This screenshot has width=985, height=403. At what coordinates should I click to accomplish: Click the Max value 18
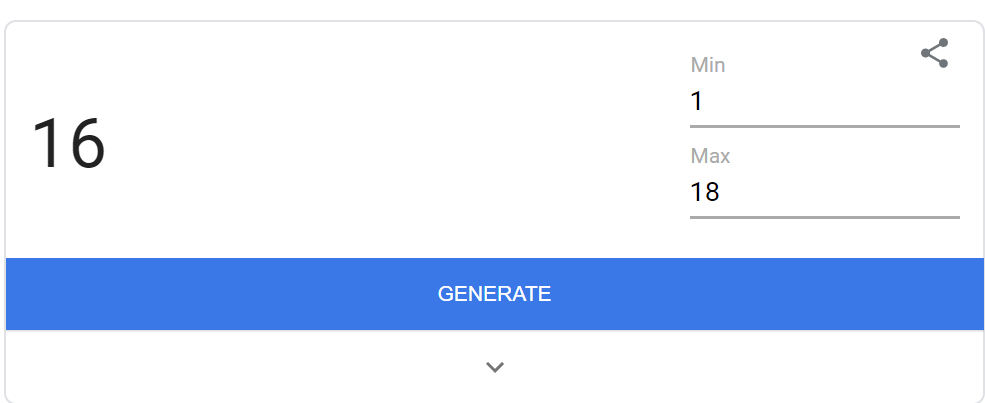tap(705, 192)
